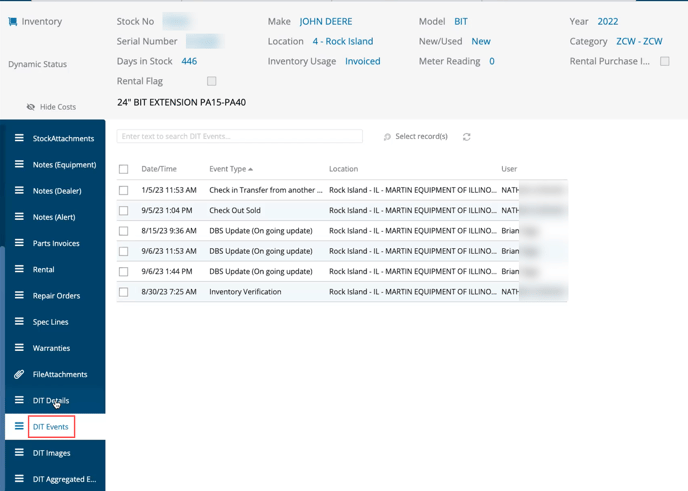Click the Hide Costs eye icon
This screenshot has height=491, width=688.
pyautogui.click(x=31, y=107)
